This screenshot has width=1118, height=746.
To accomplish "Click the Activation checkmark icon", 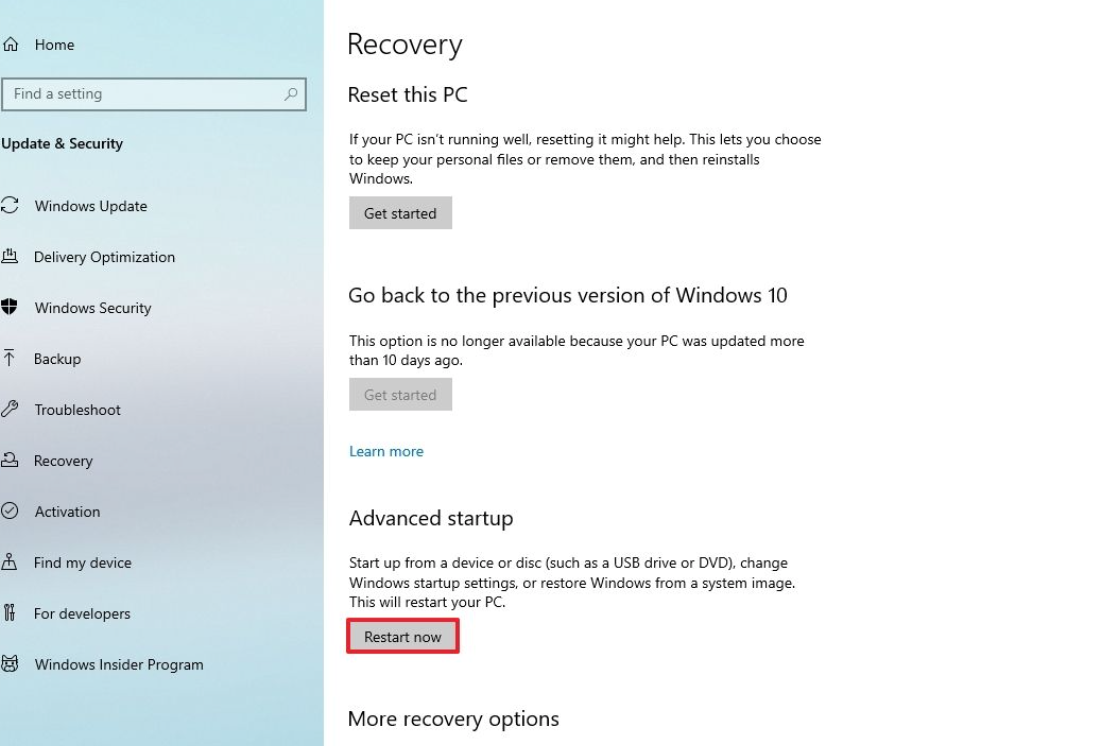I will 11,512.
